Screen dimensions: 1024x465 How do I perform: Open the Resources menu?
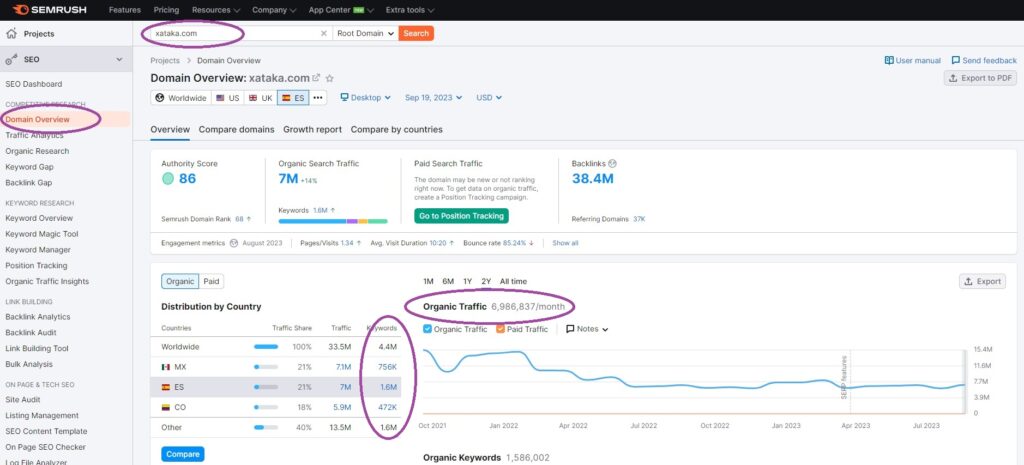pos(216,10)
